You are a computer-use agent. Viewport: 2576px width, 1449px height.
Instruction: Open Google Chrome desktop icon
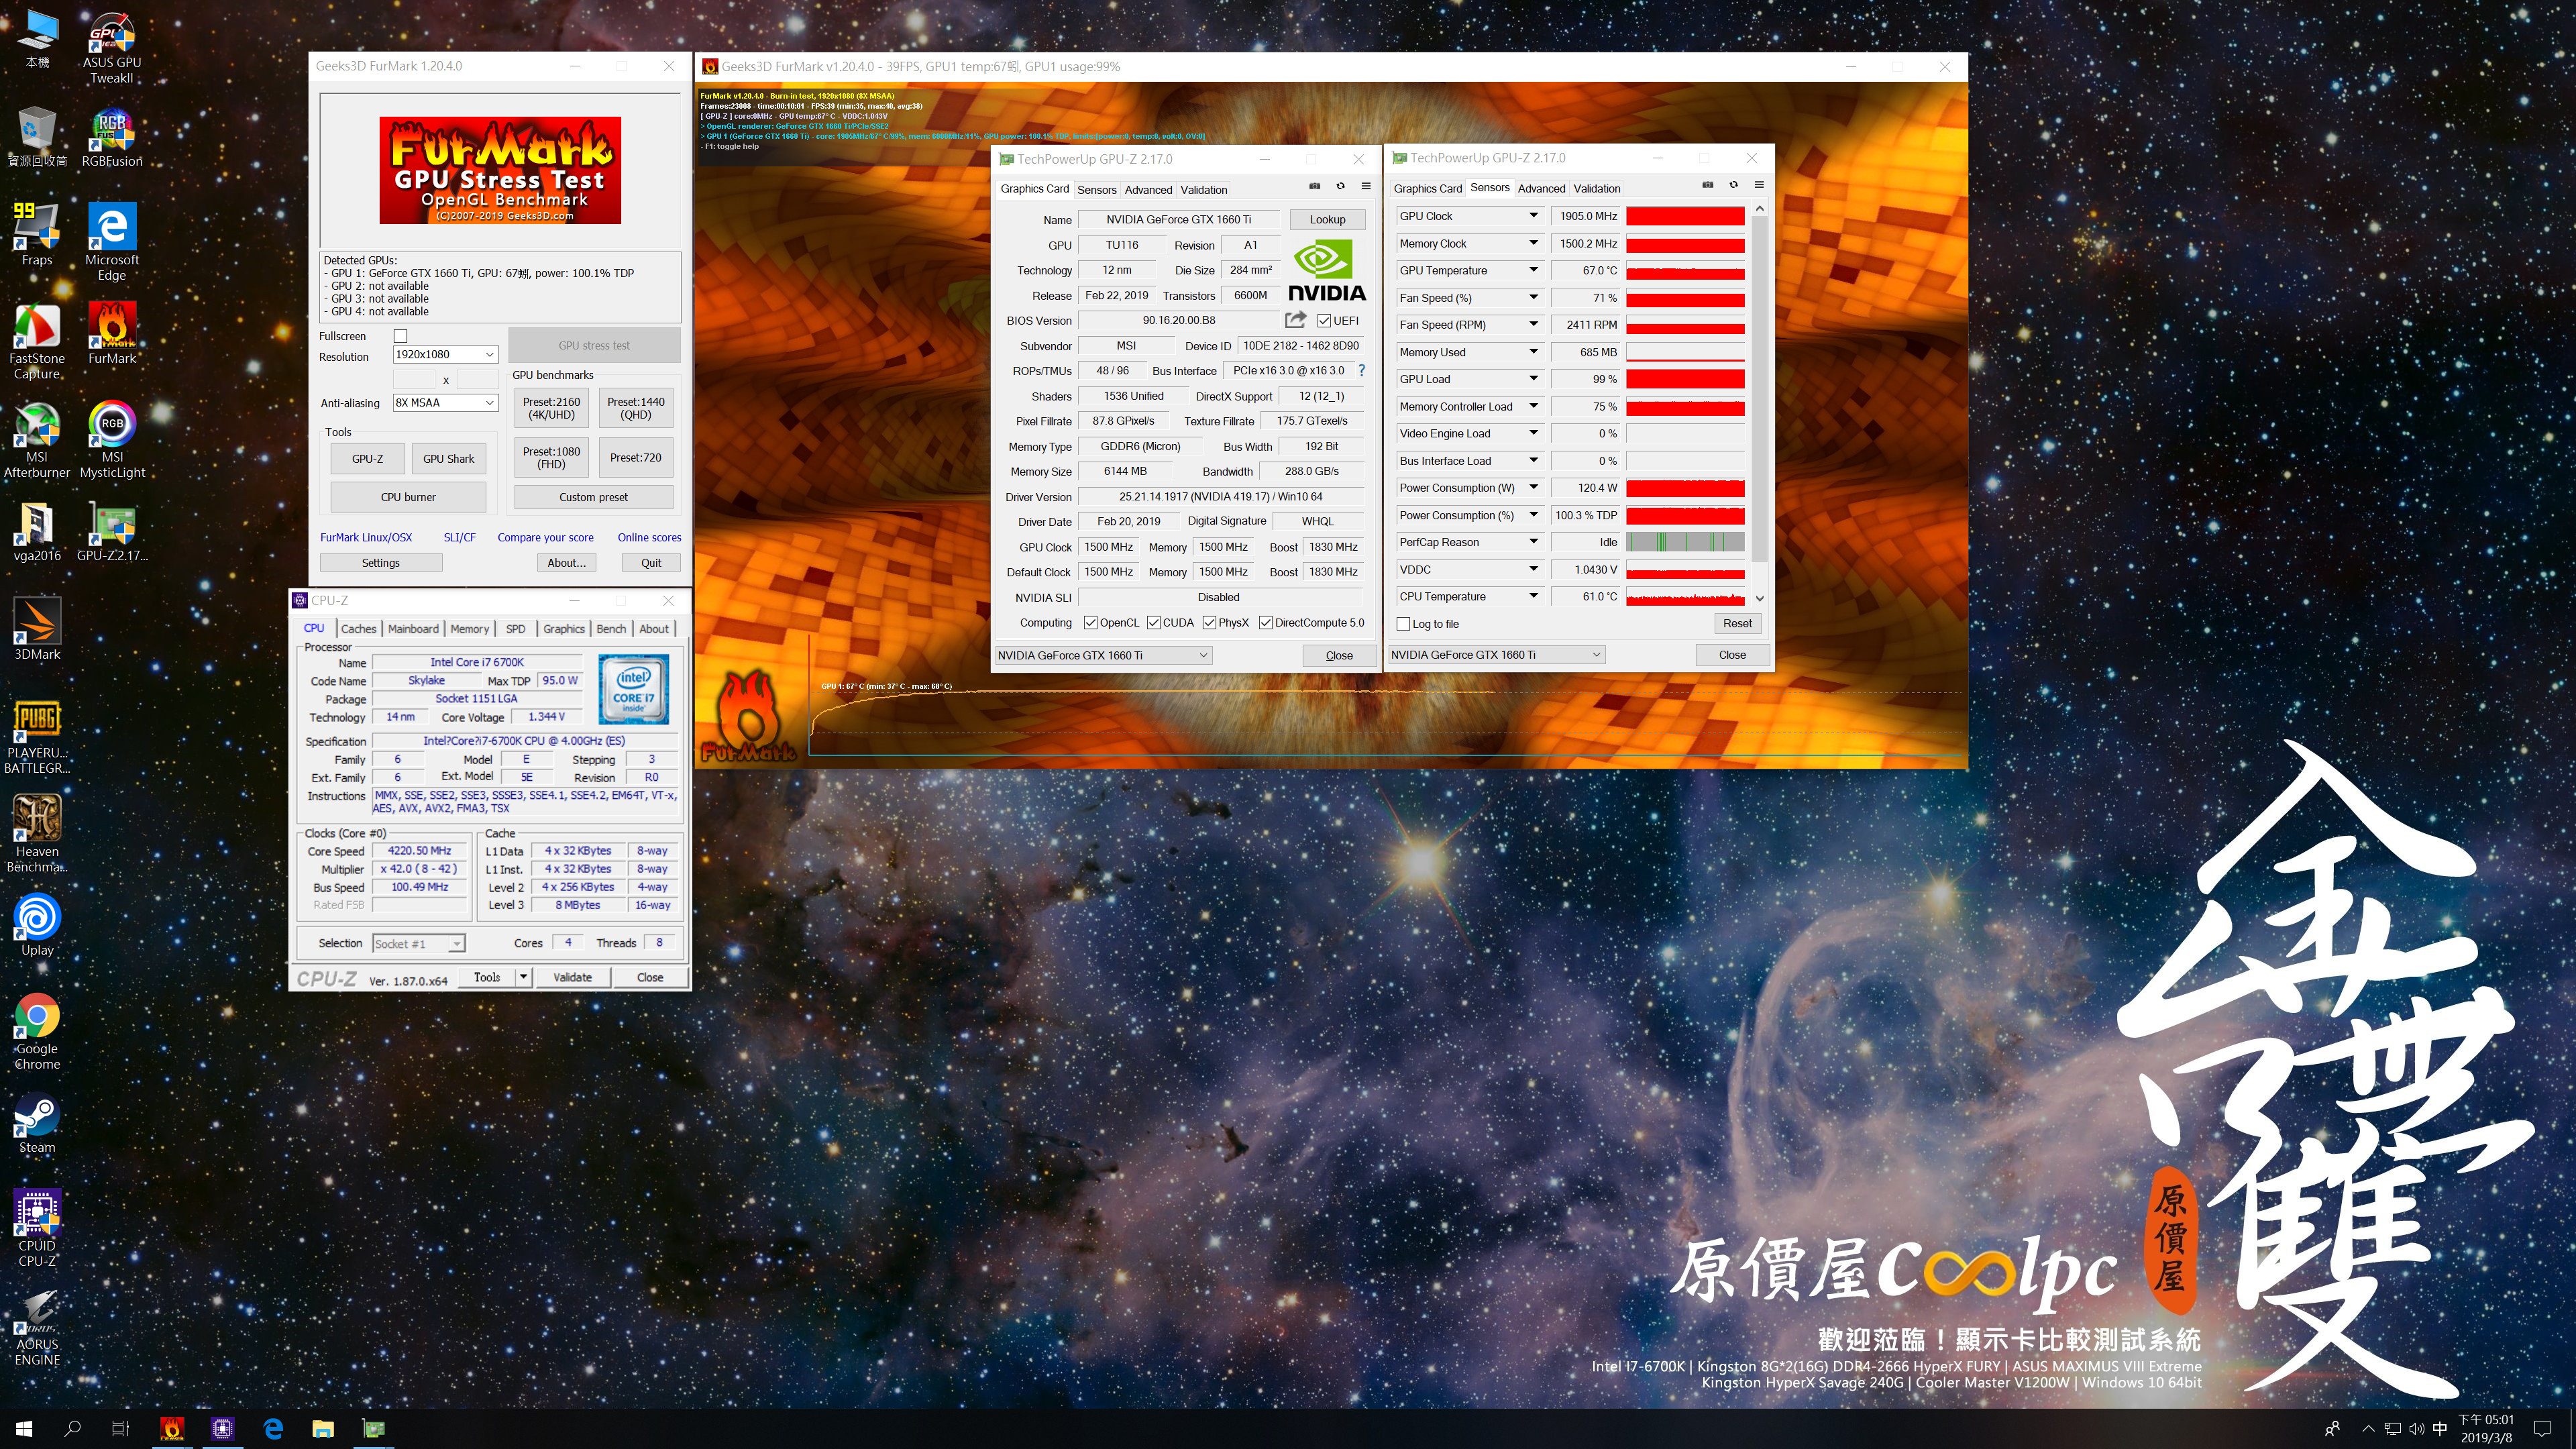37,1031
